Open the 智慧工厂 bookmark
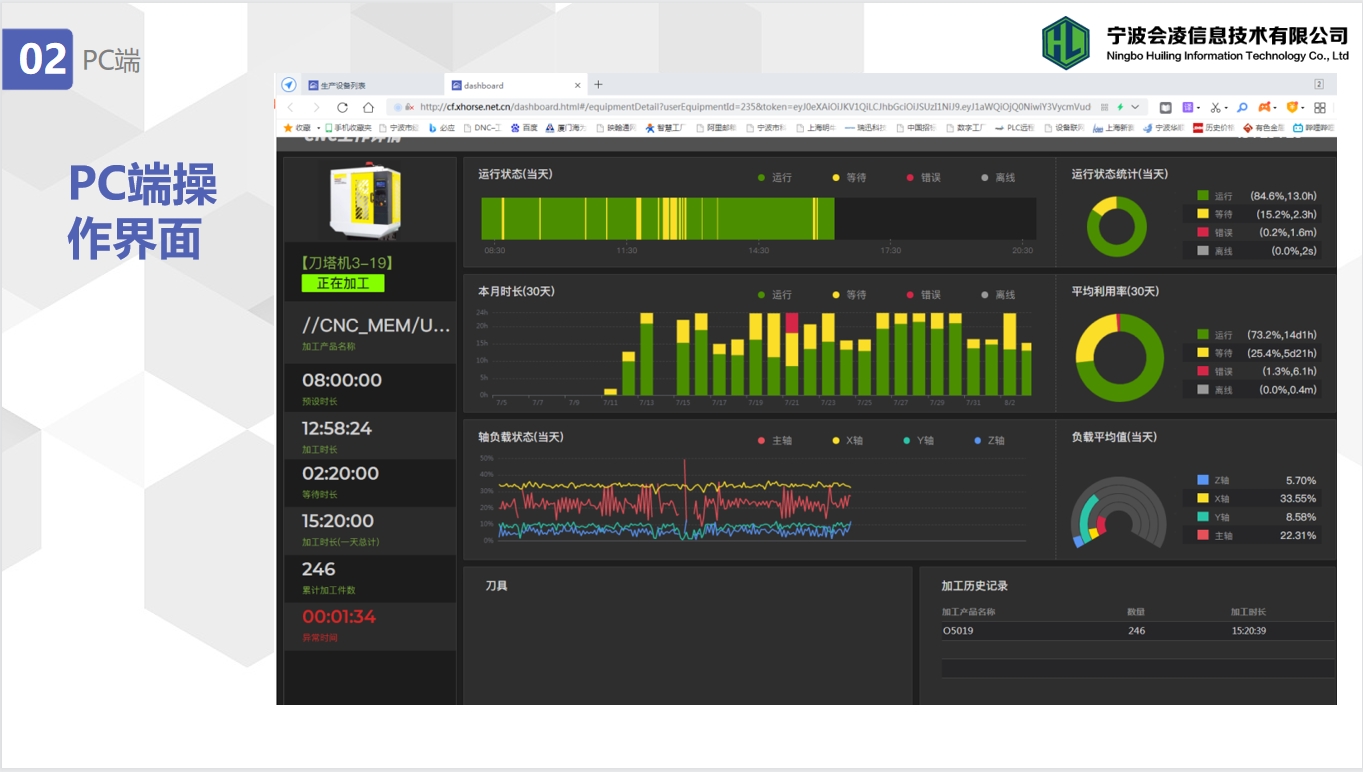1363x772 pixels. [665, 128]
